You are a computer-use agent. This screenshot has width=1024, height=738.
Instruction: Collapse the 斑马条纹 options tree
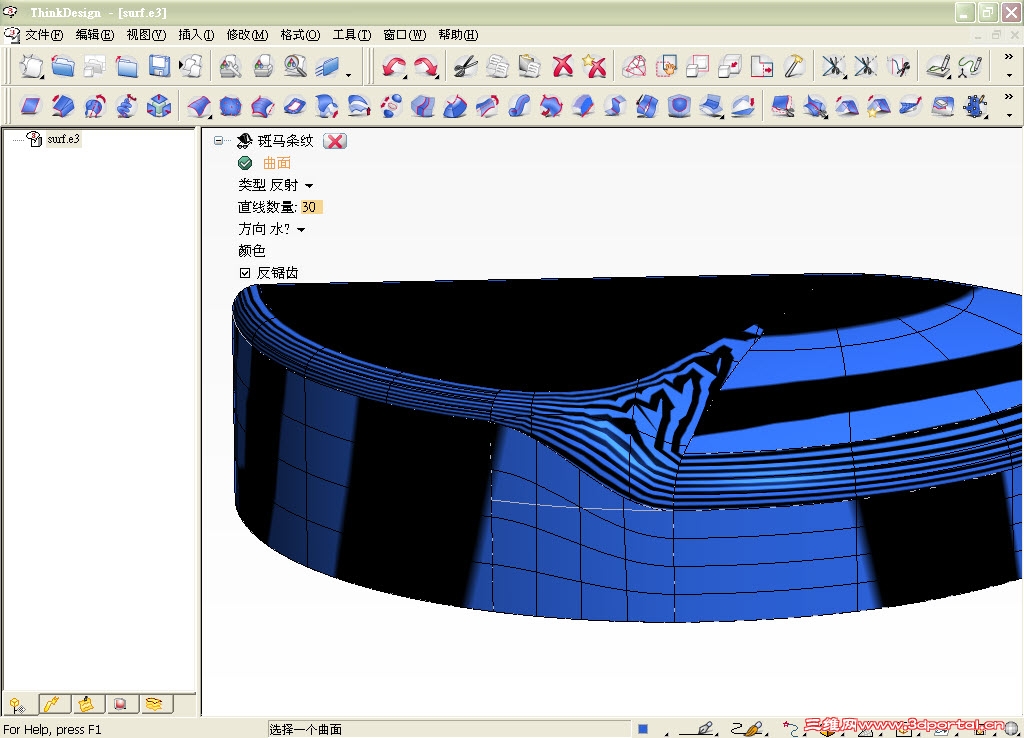[219, 141]
